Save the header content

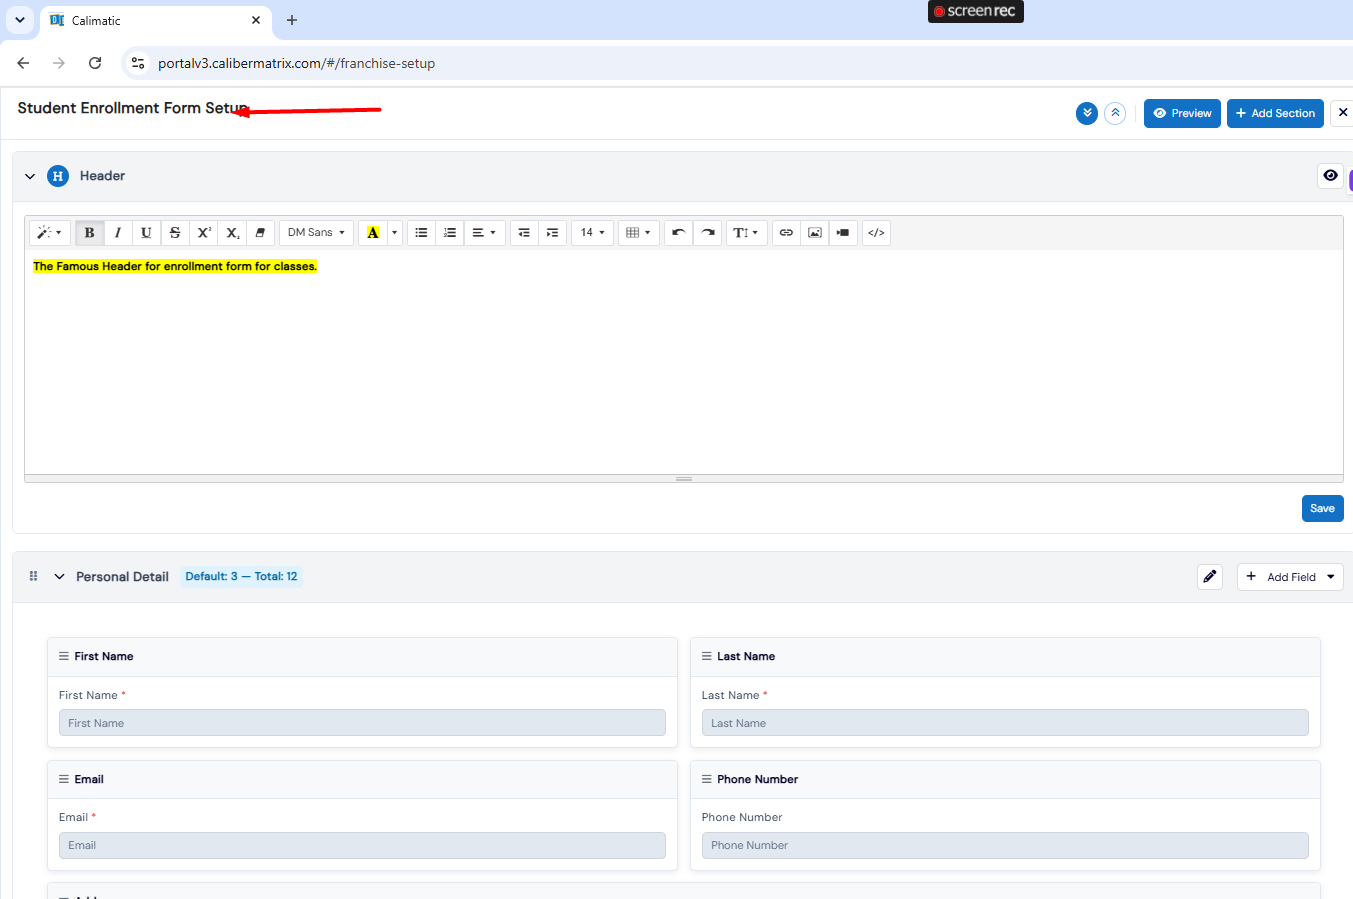1322,509
